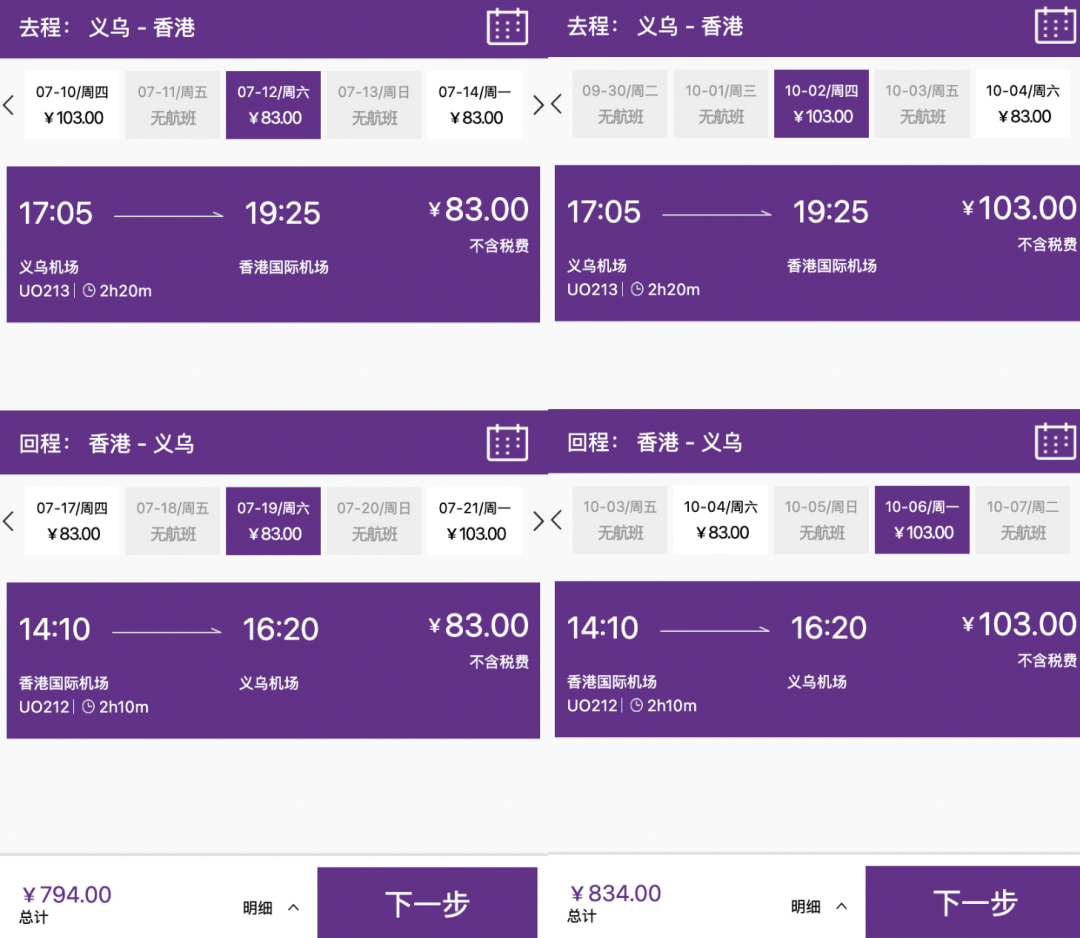1080x938 pixels.
Task: Select 10-04 Saturday return date
Action: pyautogui.click(x=720, y=520)
